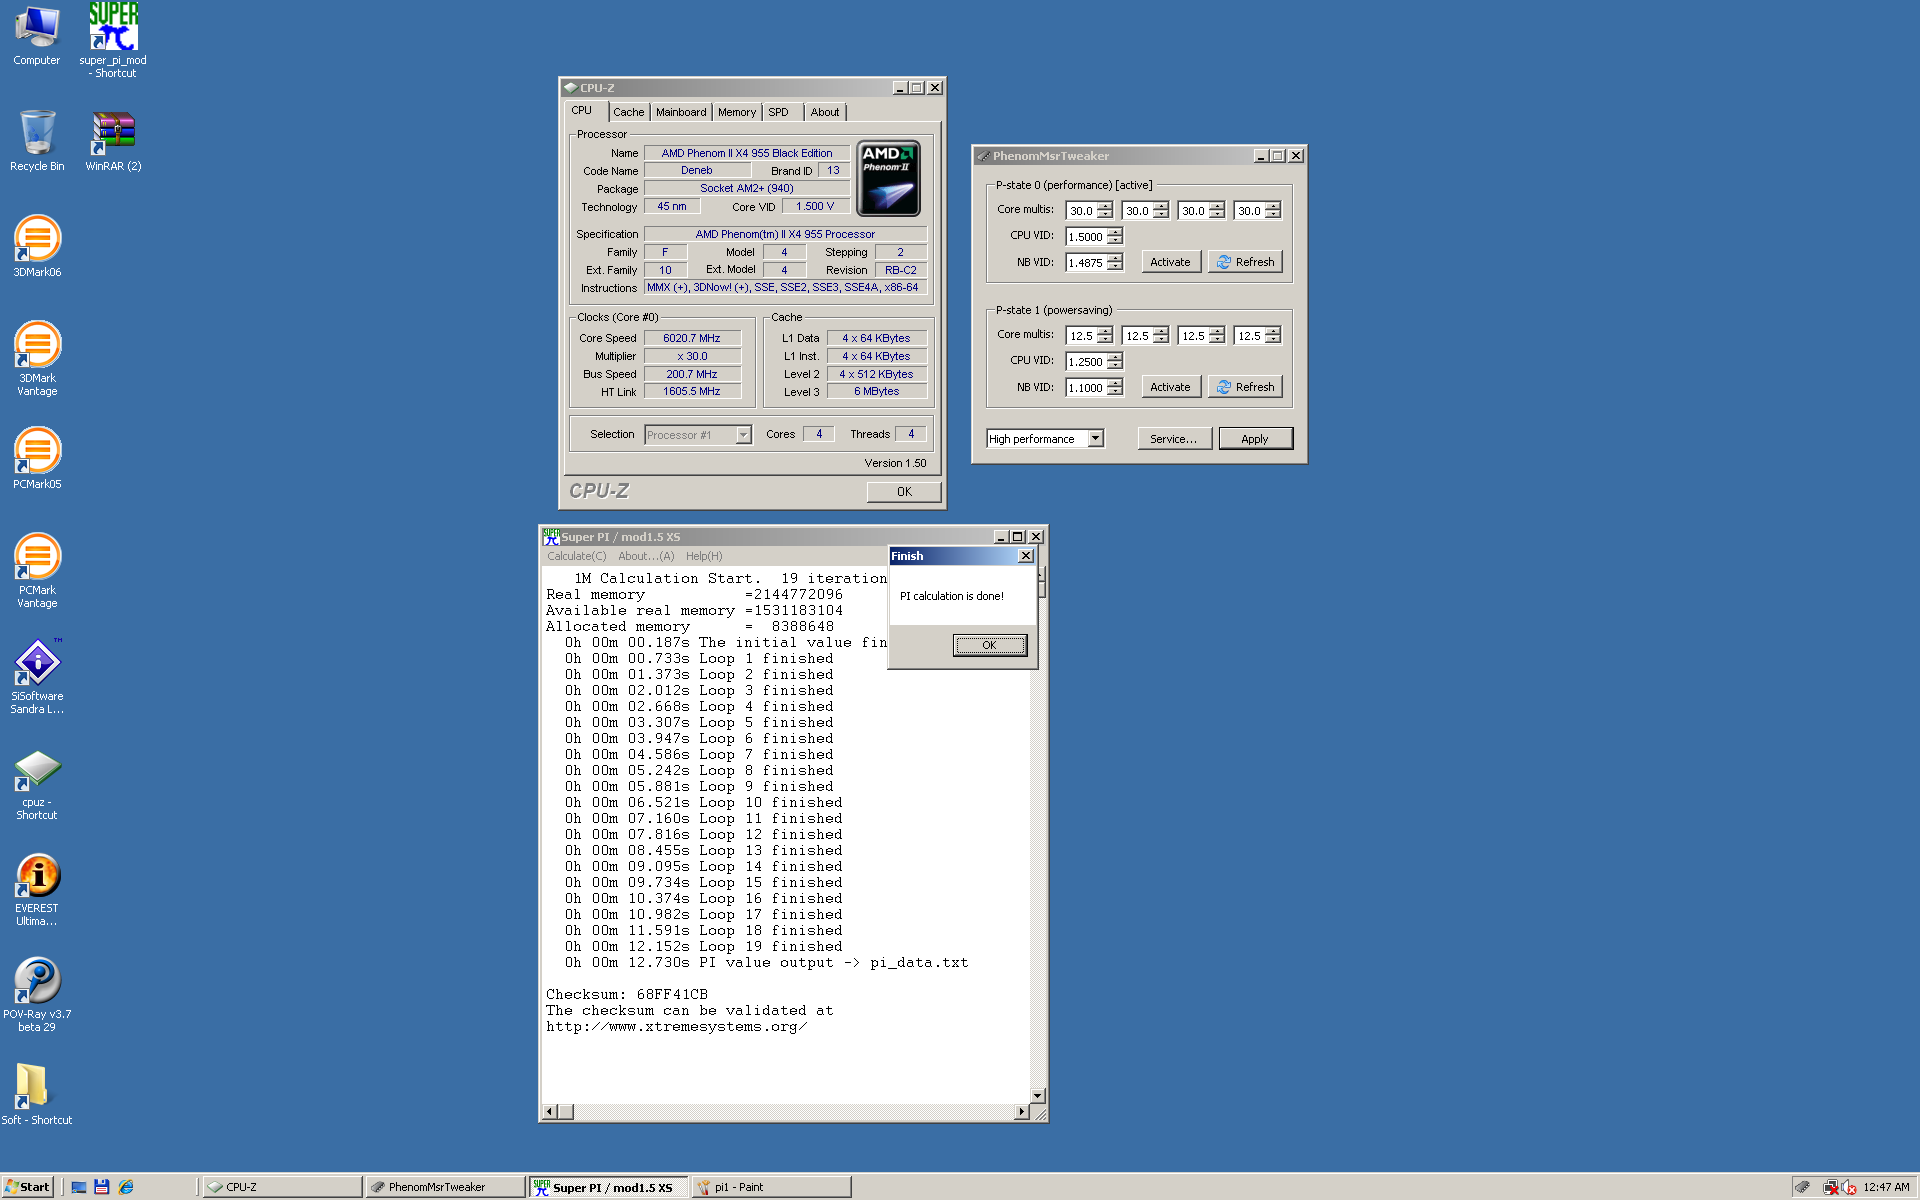The height and width of the screenshot is (1200, 1920).
Task: Click the CPU-Z title bar icon
Action: 571,88
